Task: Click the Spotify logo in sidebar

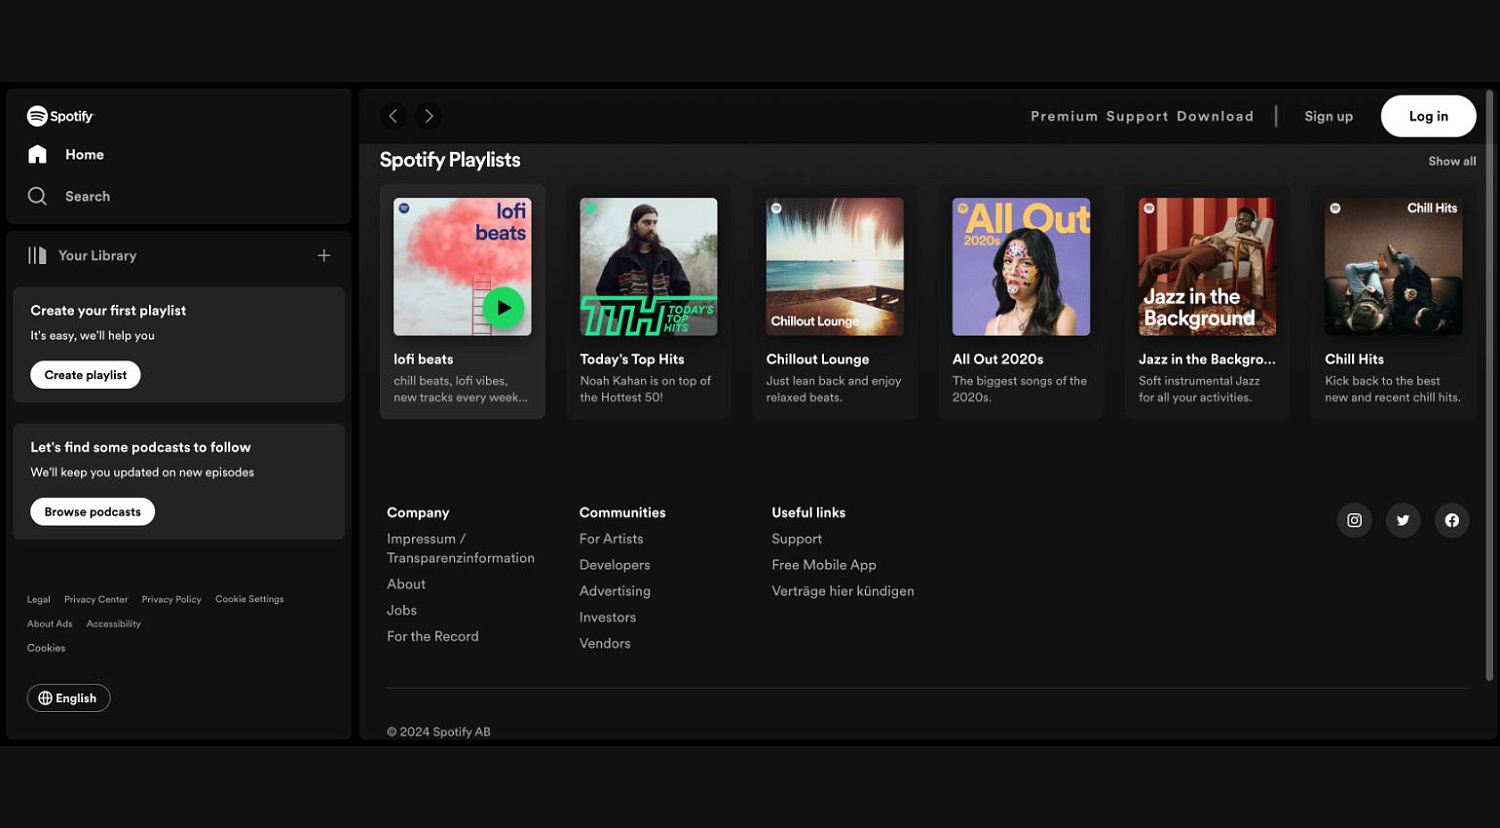Action: click(60, 116)
